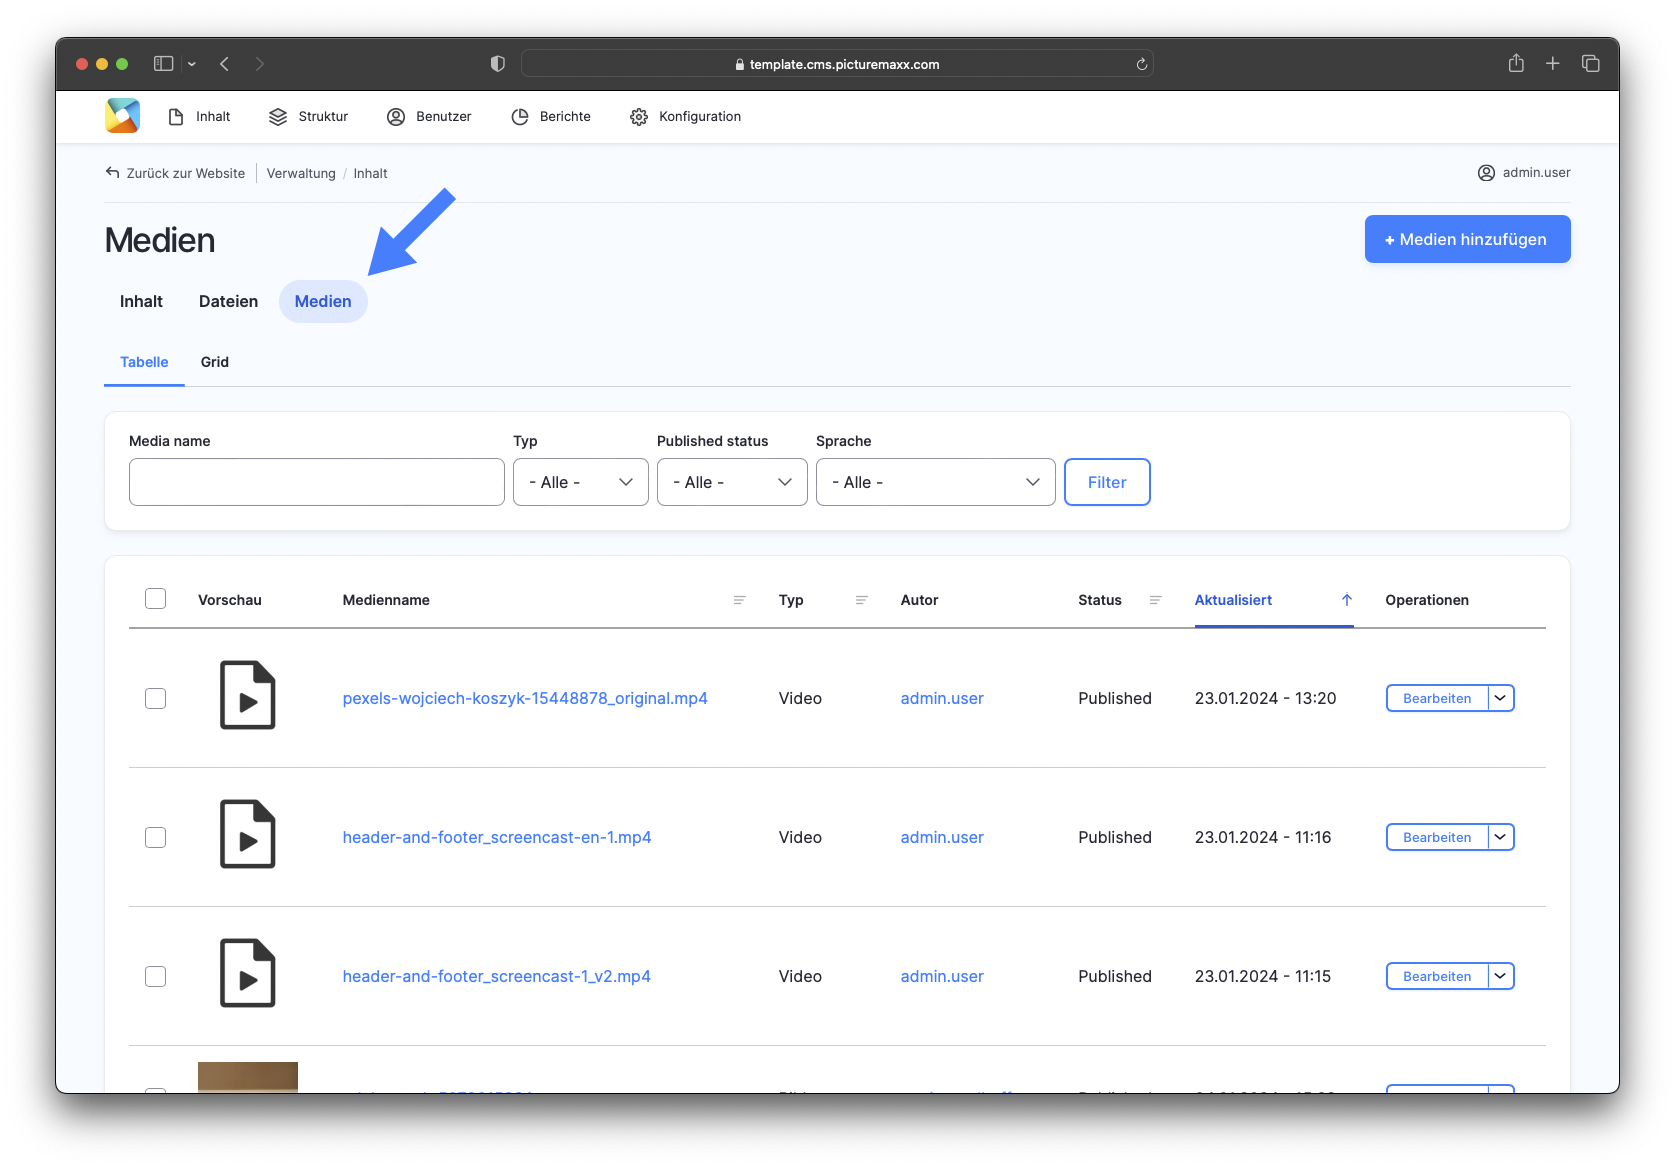The height and width of the screenshot is (1167, 1675).
Task: Click Zurück zur Website link
Action: (x=185, y=173)
